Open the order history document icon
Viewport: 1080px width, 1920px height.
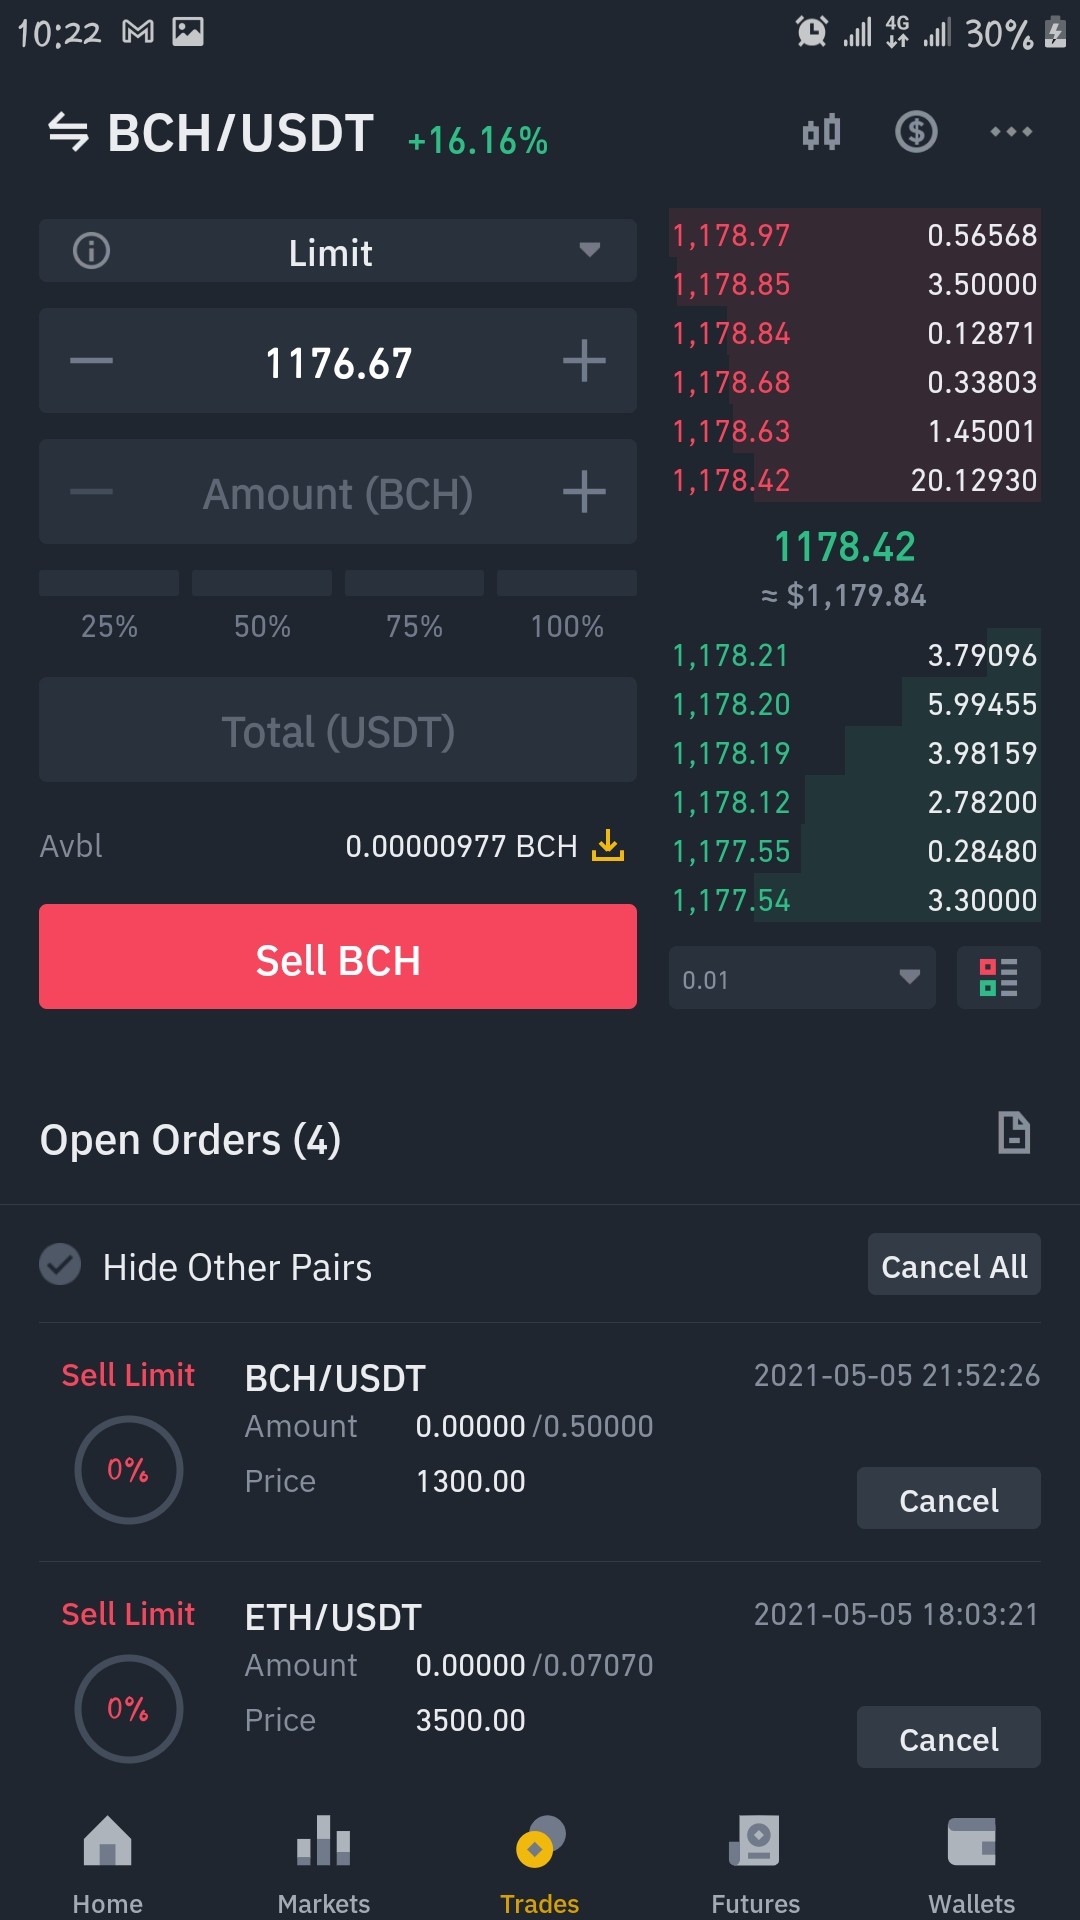(1014, 1133)
